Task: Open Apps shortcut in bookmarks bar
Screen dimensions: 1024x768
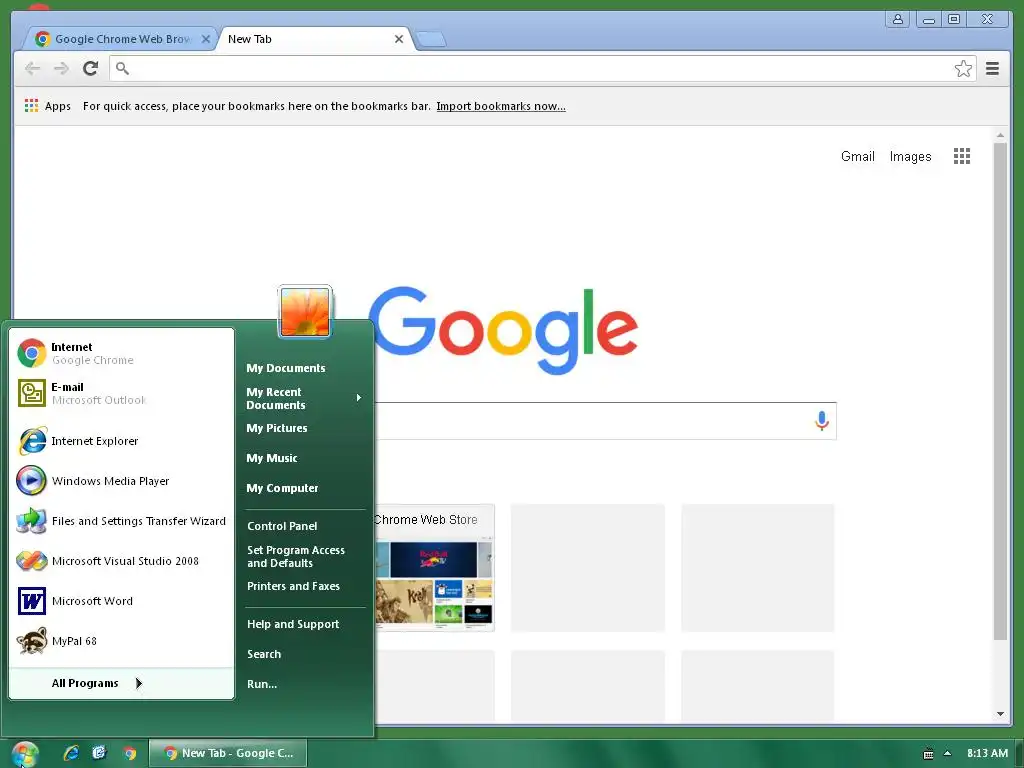Action: [48, 106]
